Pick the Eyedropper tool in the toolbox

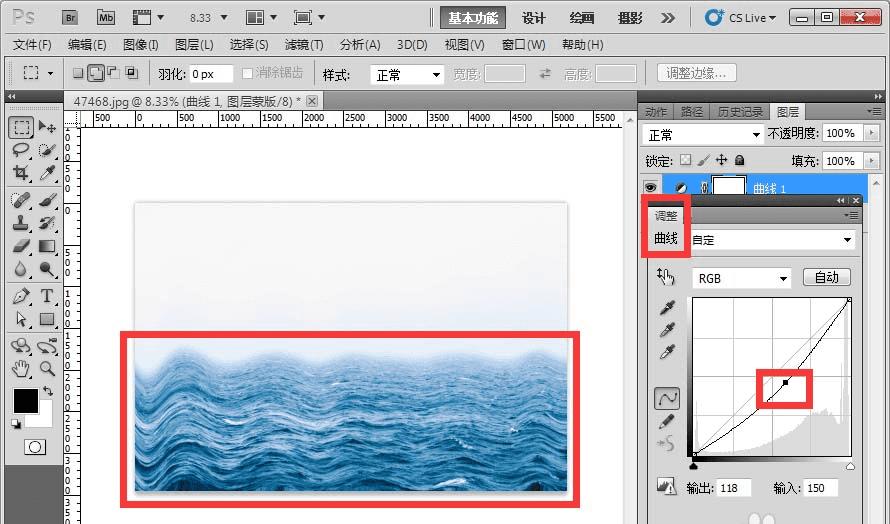47,173
